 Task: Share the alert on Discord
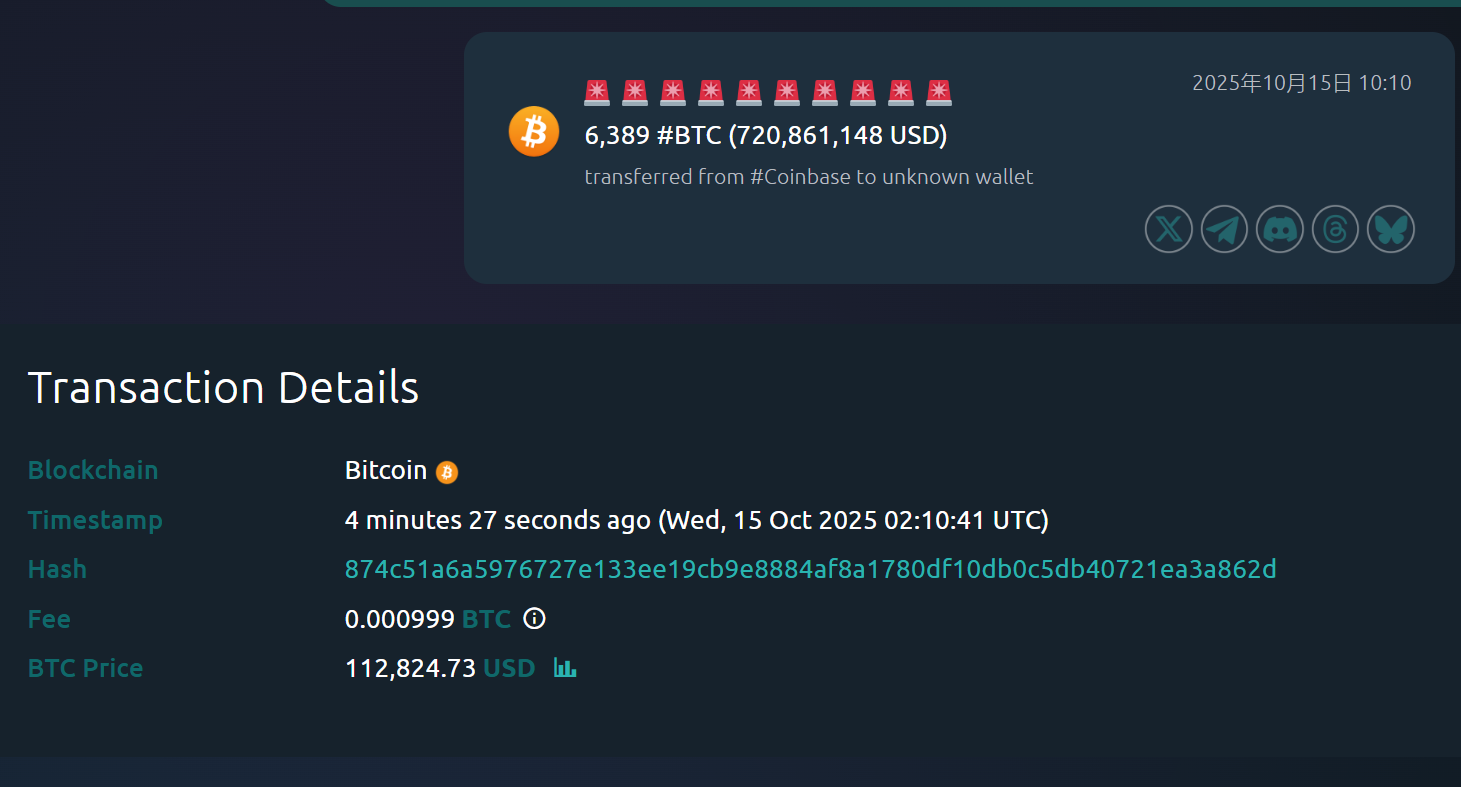(1279, 229)
